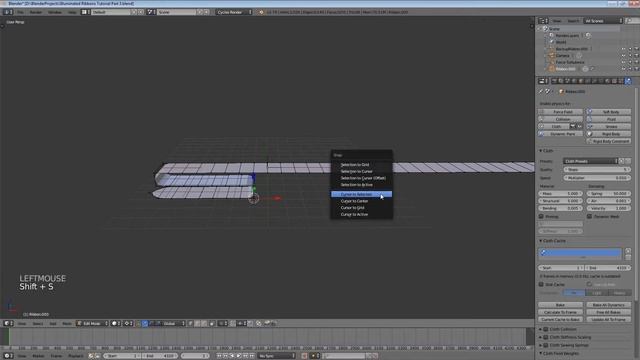This screenshot has width=640, height=360.
Task: Click Bake All Dynamics button
Action: pos(609,305)
